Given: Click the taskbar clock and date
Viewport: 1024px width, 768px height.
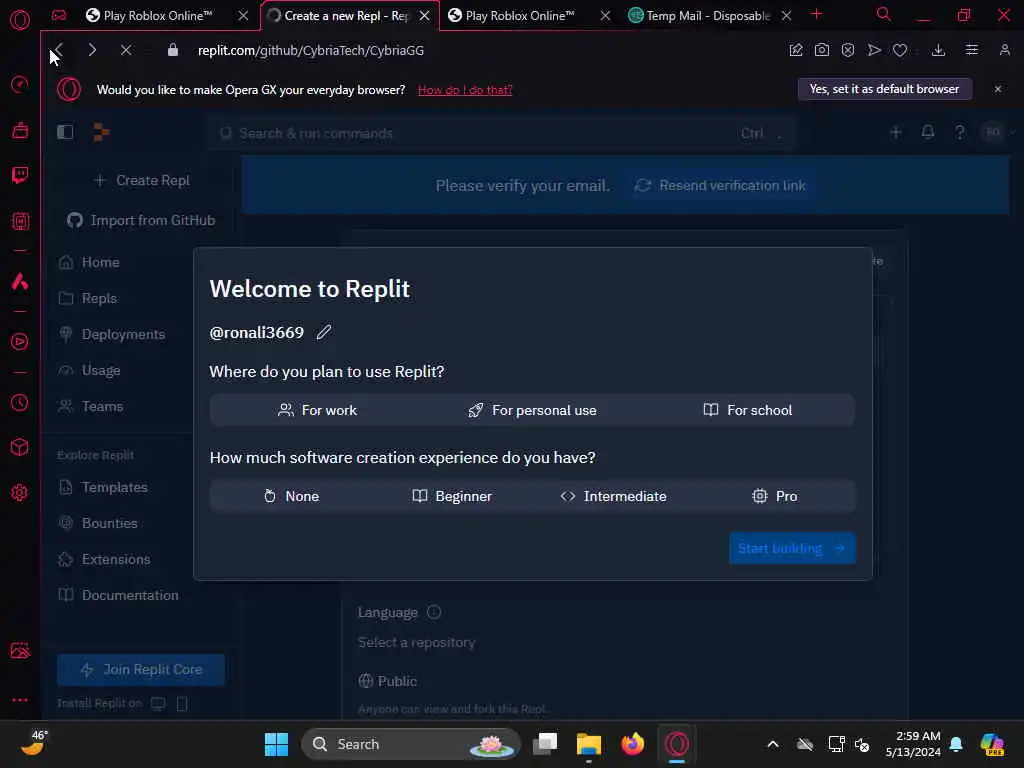Looking at the screenshot, I should point(913,744).
